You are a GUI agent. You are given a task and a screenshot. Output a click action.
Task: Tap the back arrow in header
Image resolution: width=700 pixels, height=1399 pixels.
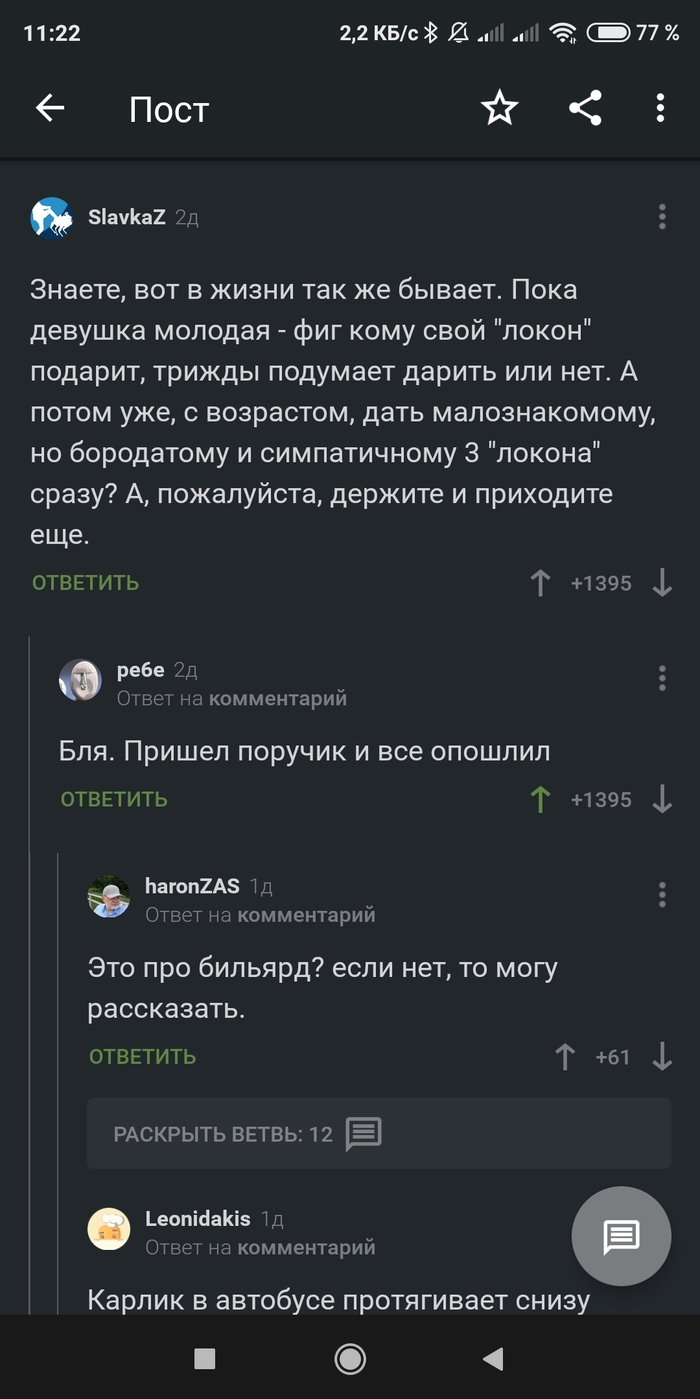(49, 109)
